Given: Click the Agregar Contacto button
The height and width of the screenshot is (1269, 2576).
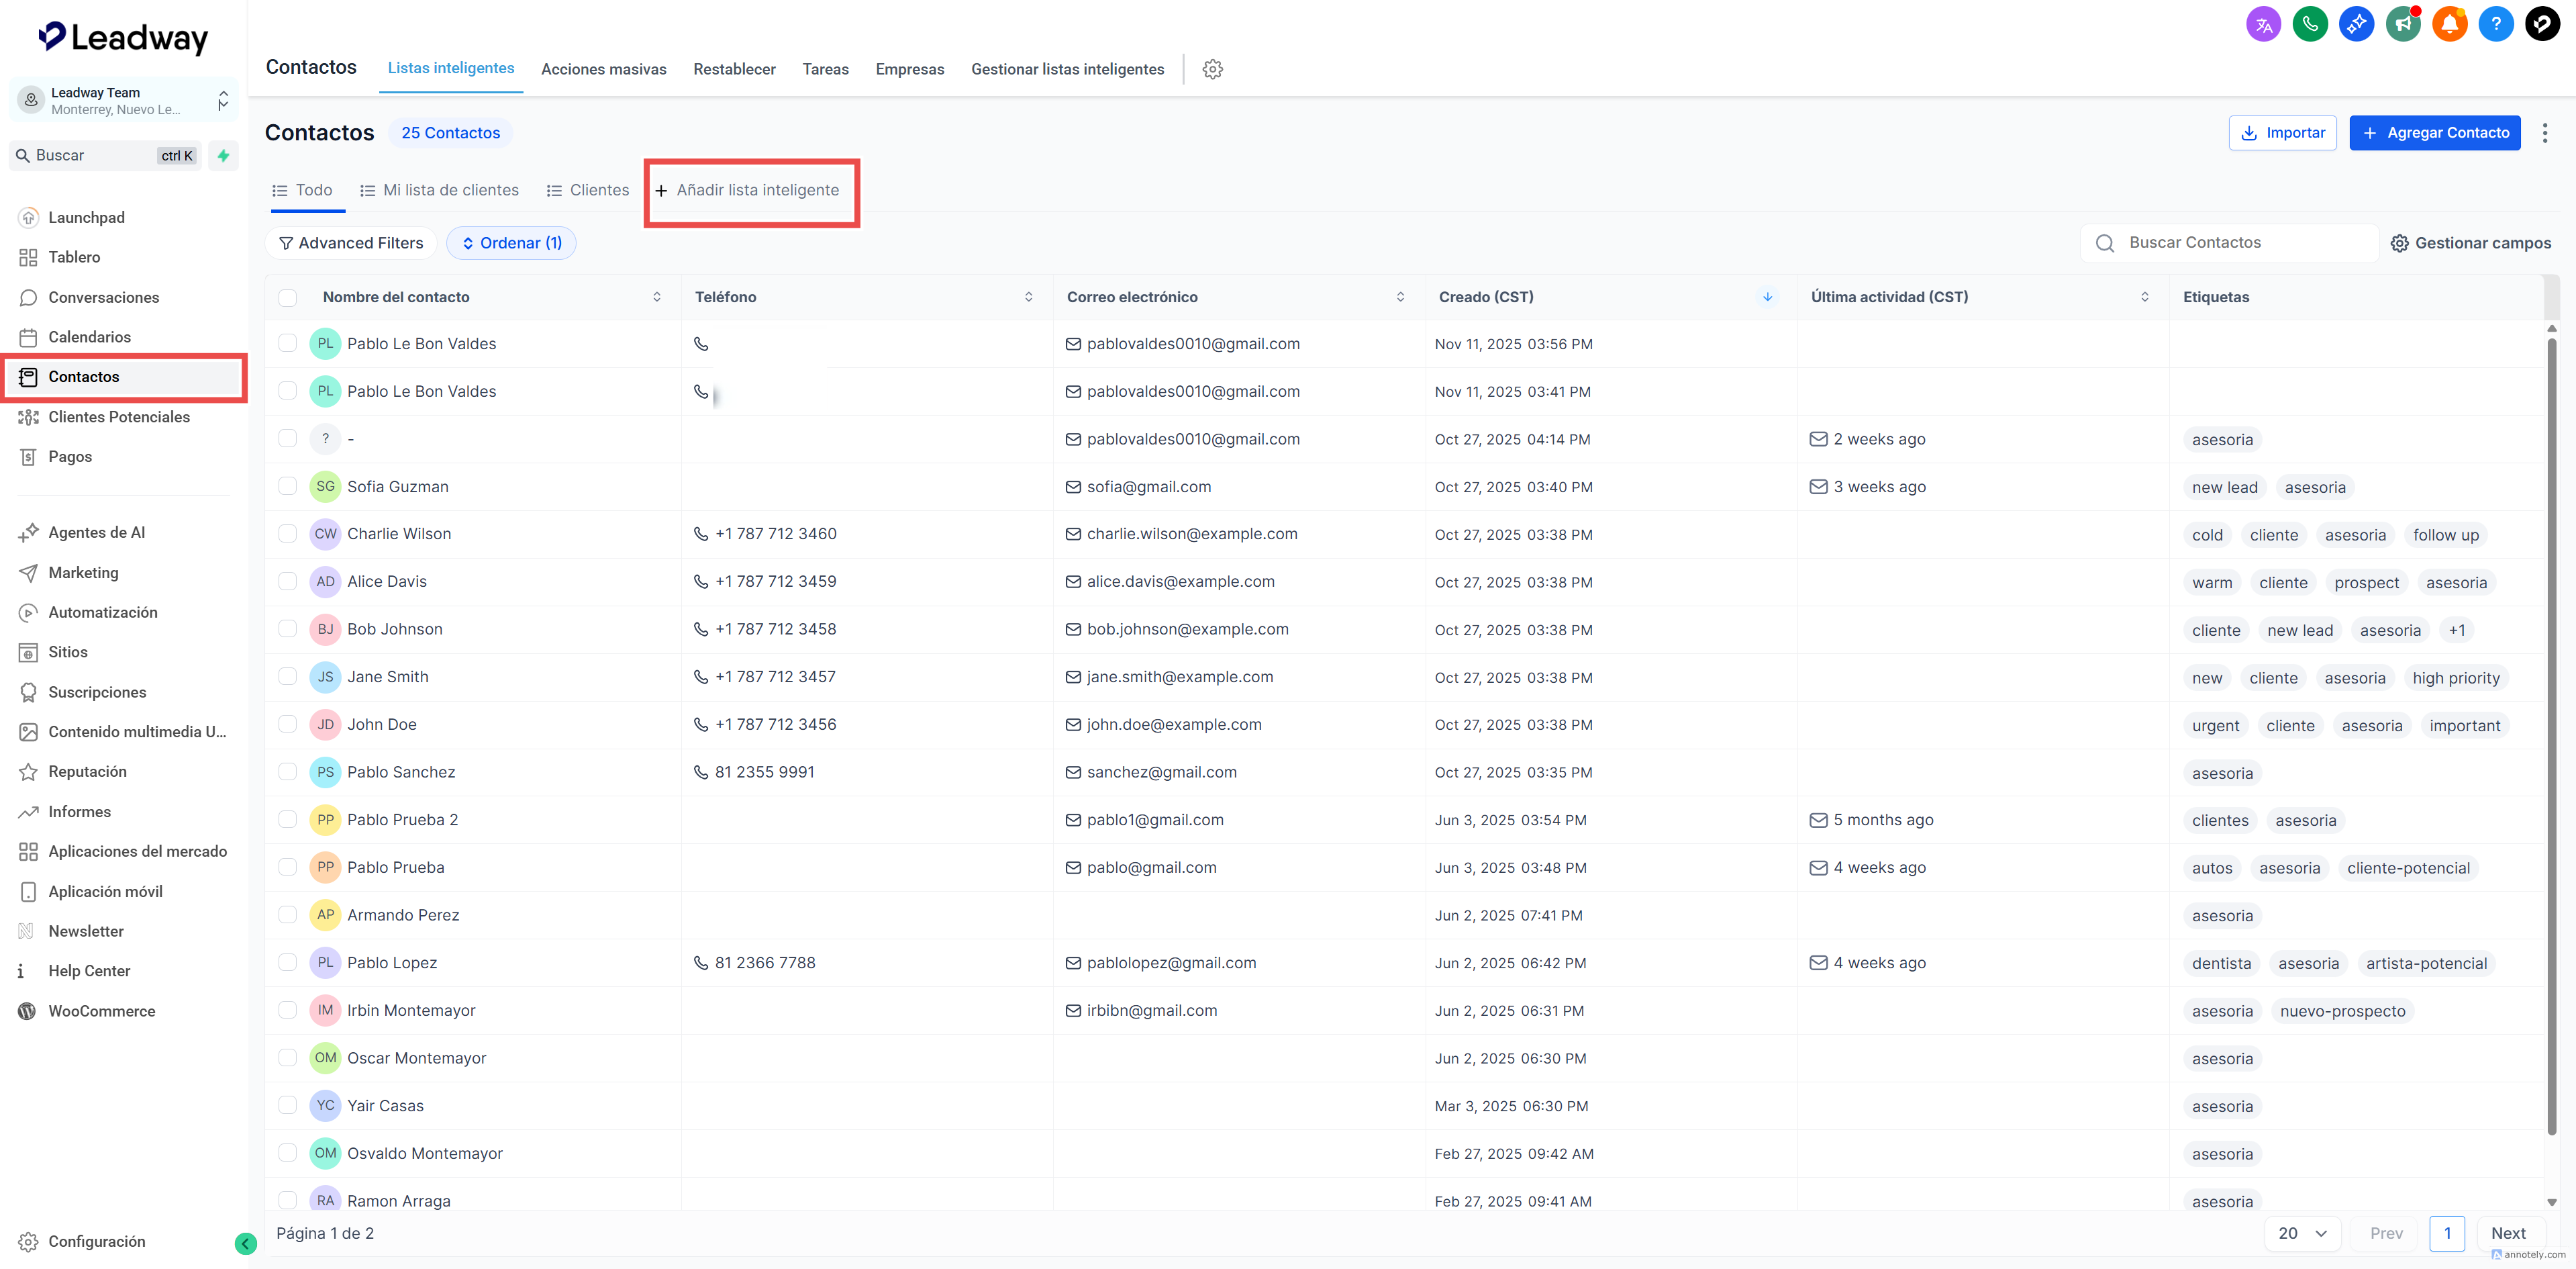Looking at the screenshot, I should [2434, 133].
